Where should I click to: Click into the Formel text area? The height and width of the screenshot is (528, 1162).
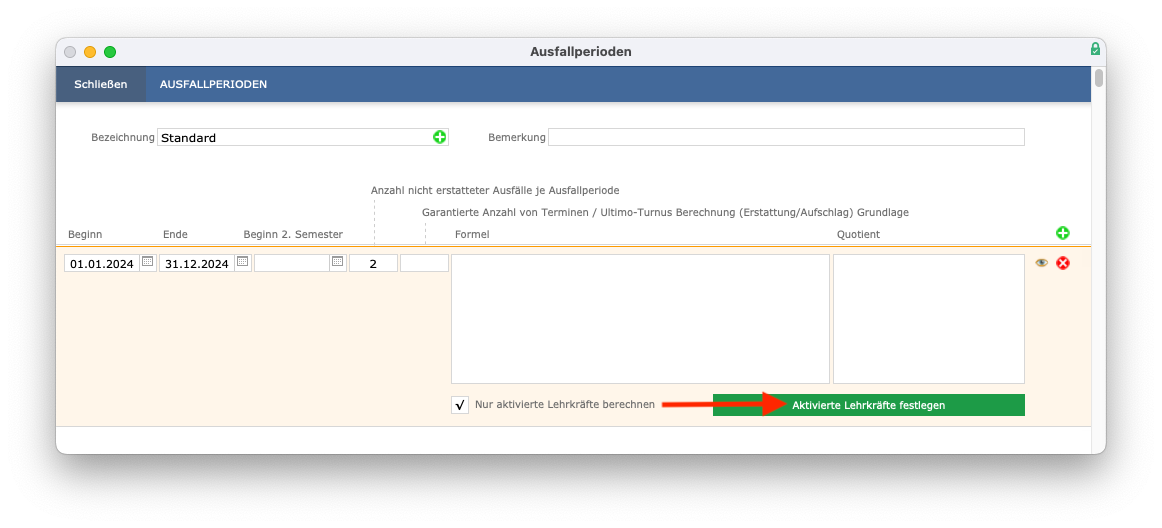click(640, 319)
